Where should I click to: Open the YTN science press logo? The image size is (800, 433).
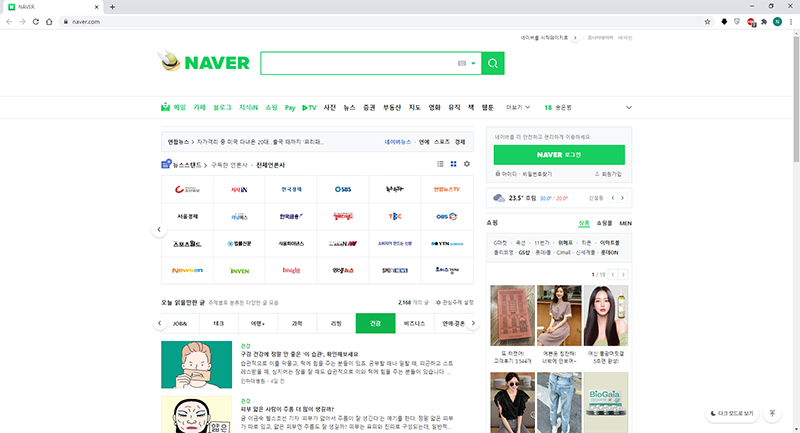click(446, 243)
